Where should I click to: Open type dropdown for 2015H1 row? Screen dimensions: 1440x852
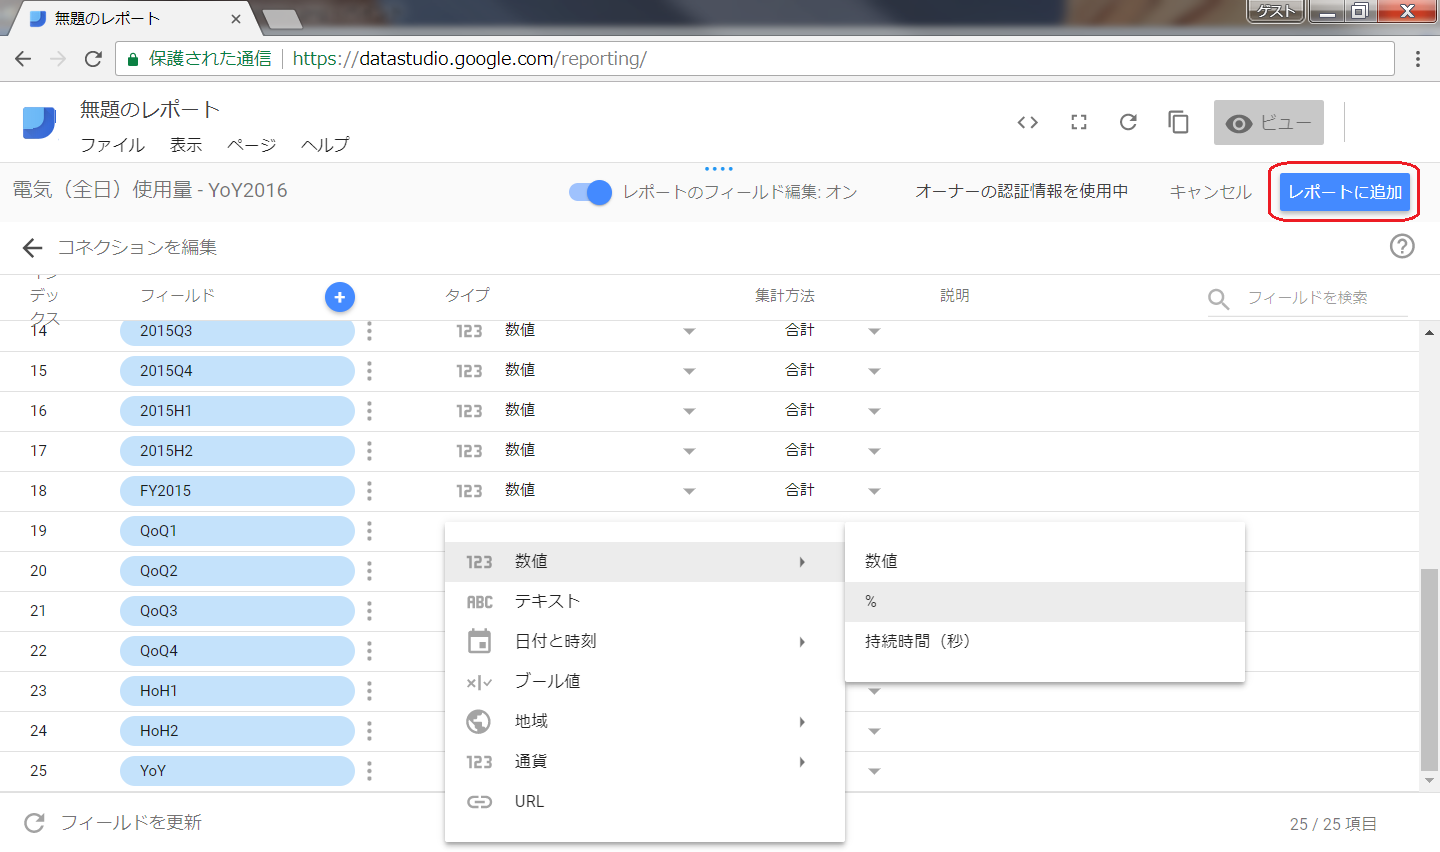(689, 411)
